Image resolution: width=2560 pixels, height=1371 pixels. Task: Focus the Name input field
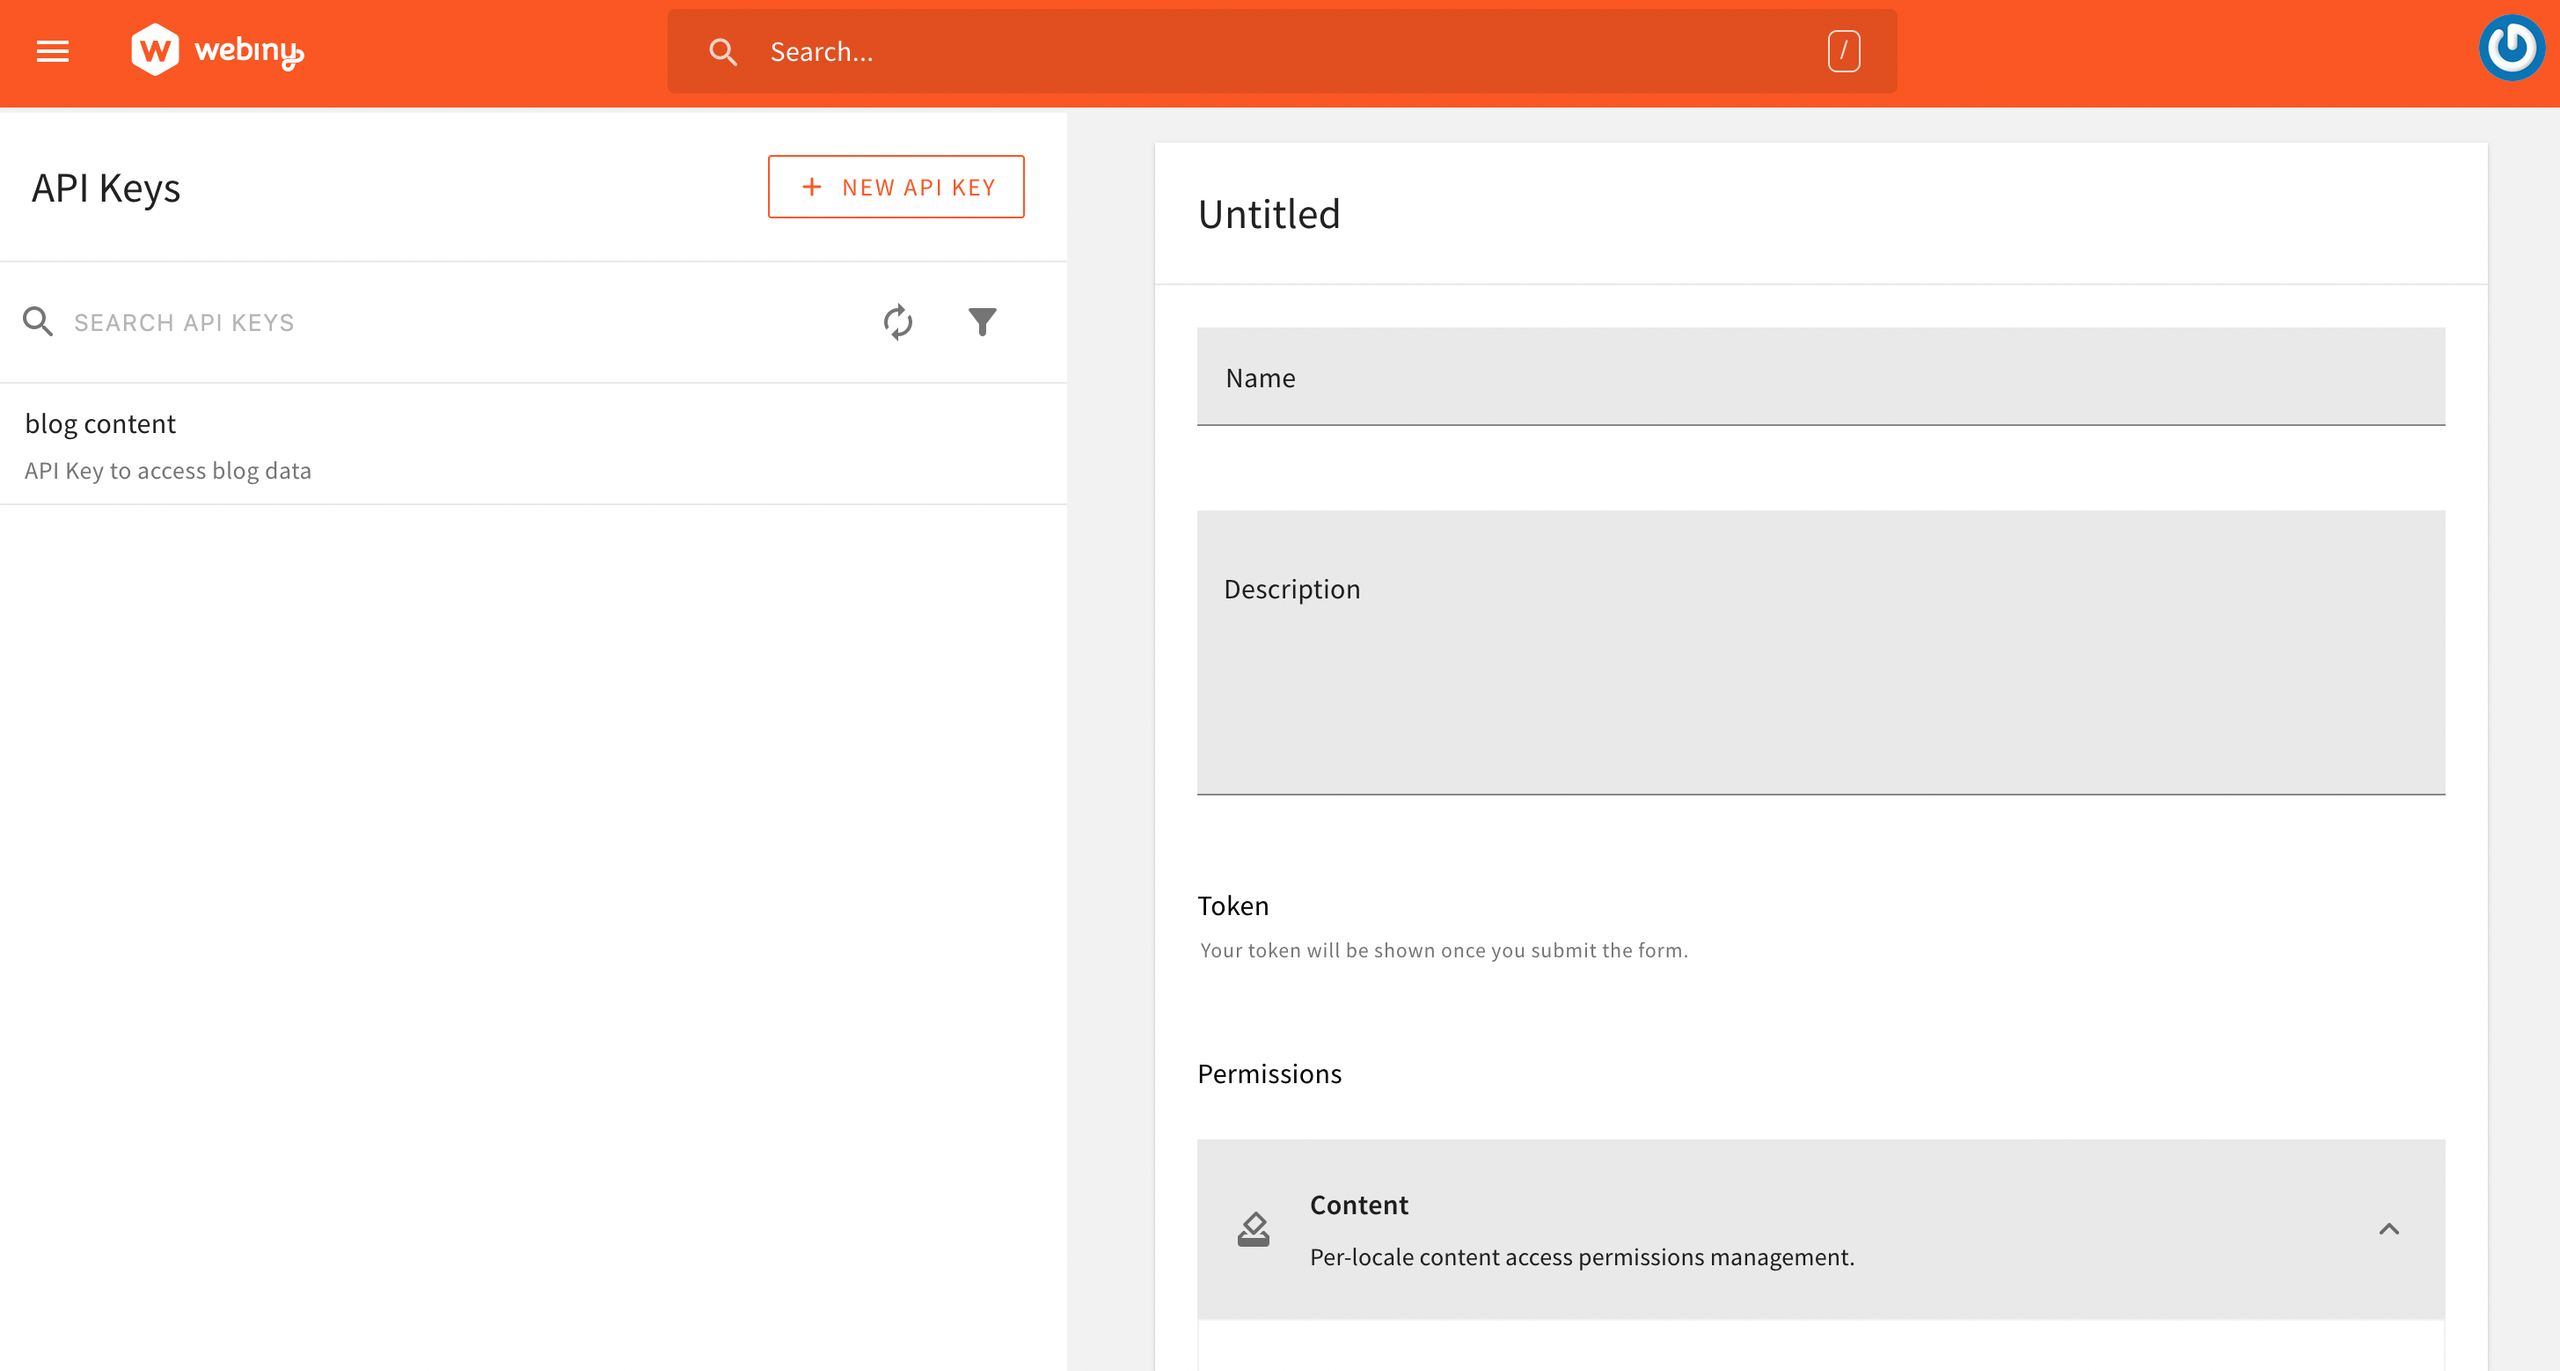click(x=1820, y=377)
